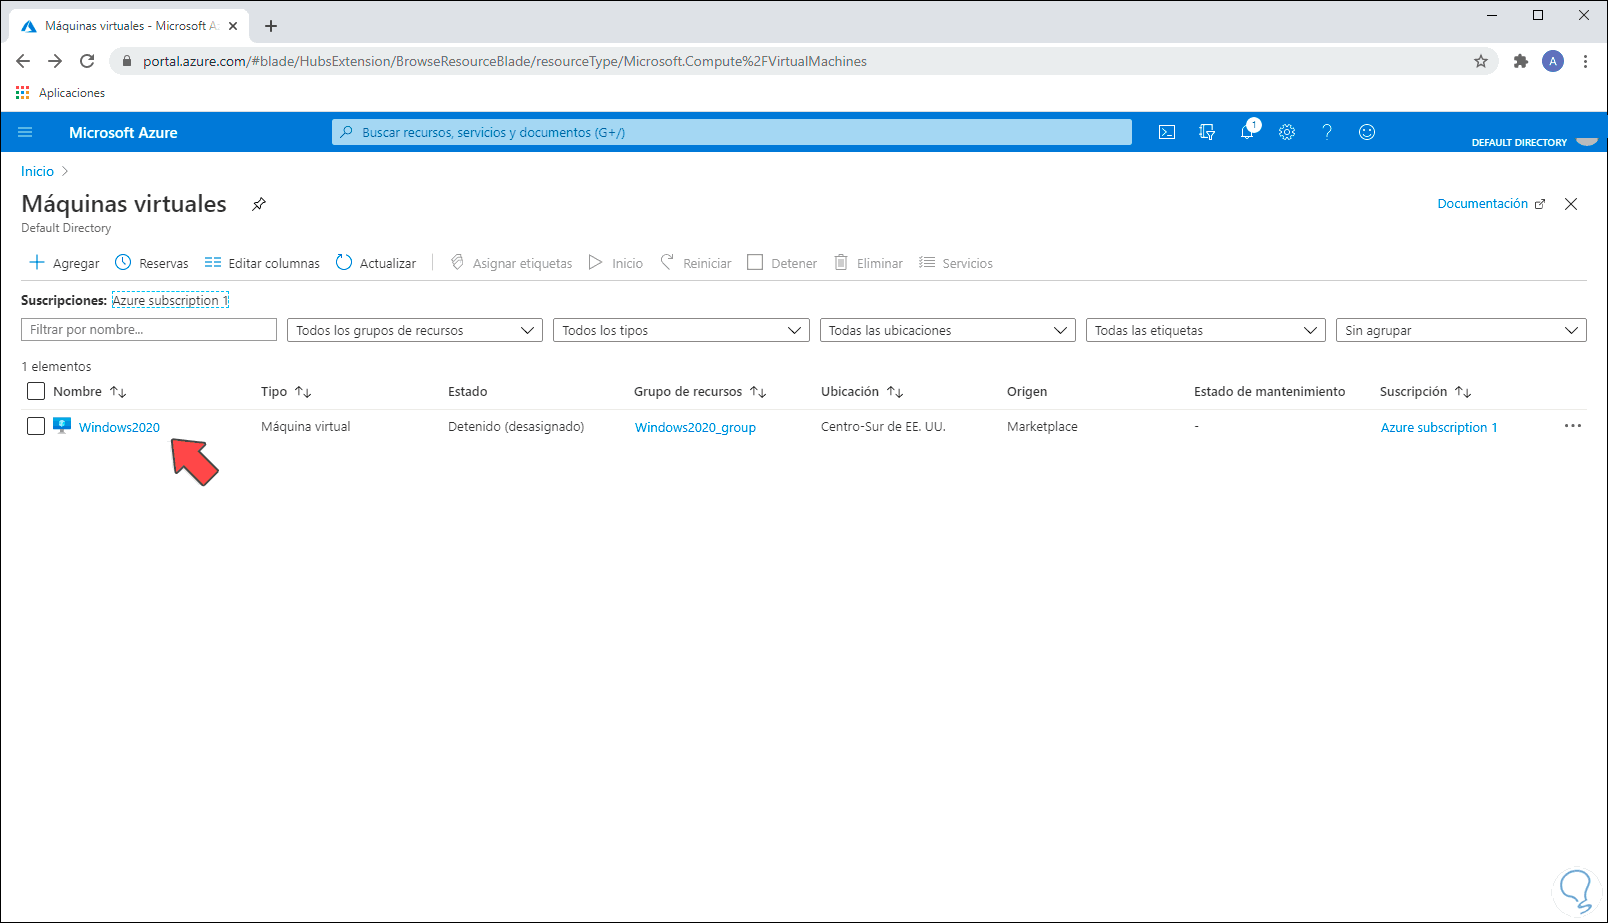The width and height of the screenshot is (1608, 923).
Task: Open the feedback smiley icon
Action: (x=1367, y=132)
